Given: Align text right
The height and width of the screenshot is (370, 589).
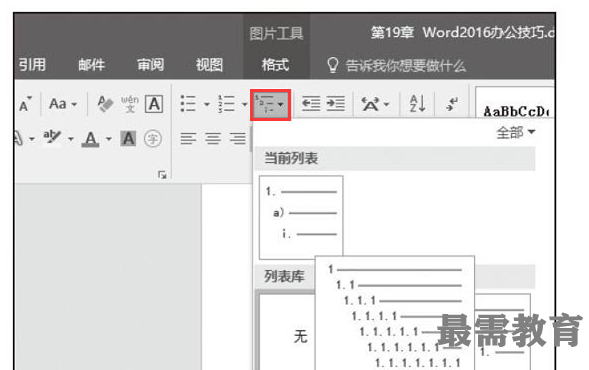Looking at the screenshot, I should pos(238,139).
